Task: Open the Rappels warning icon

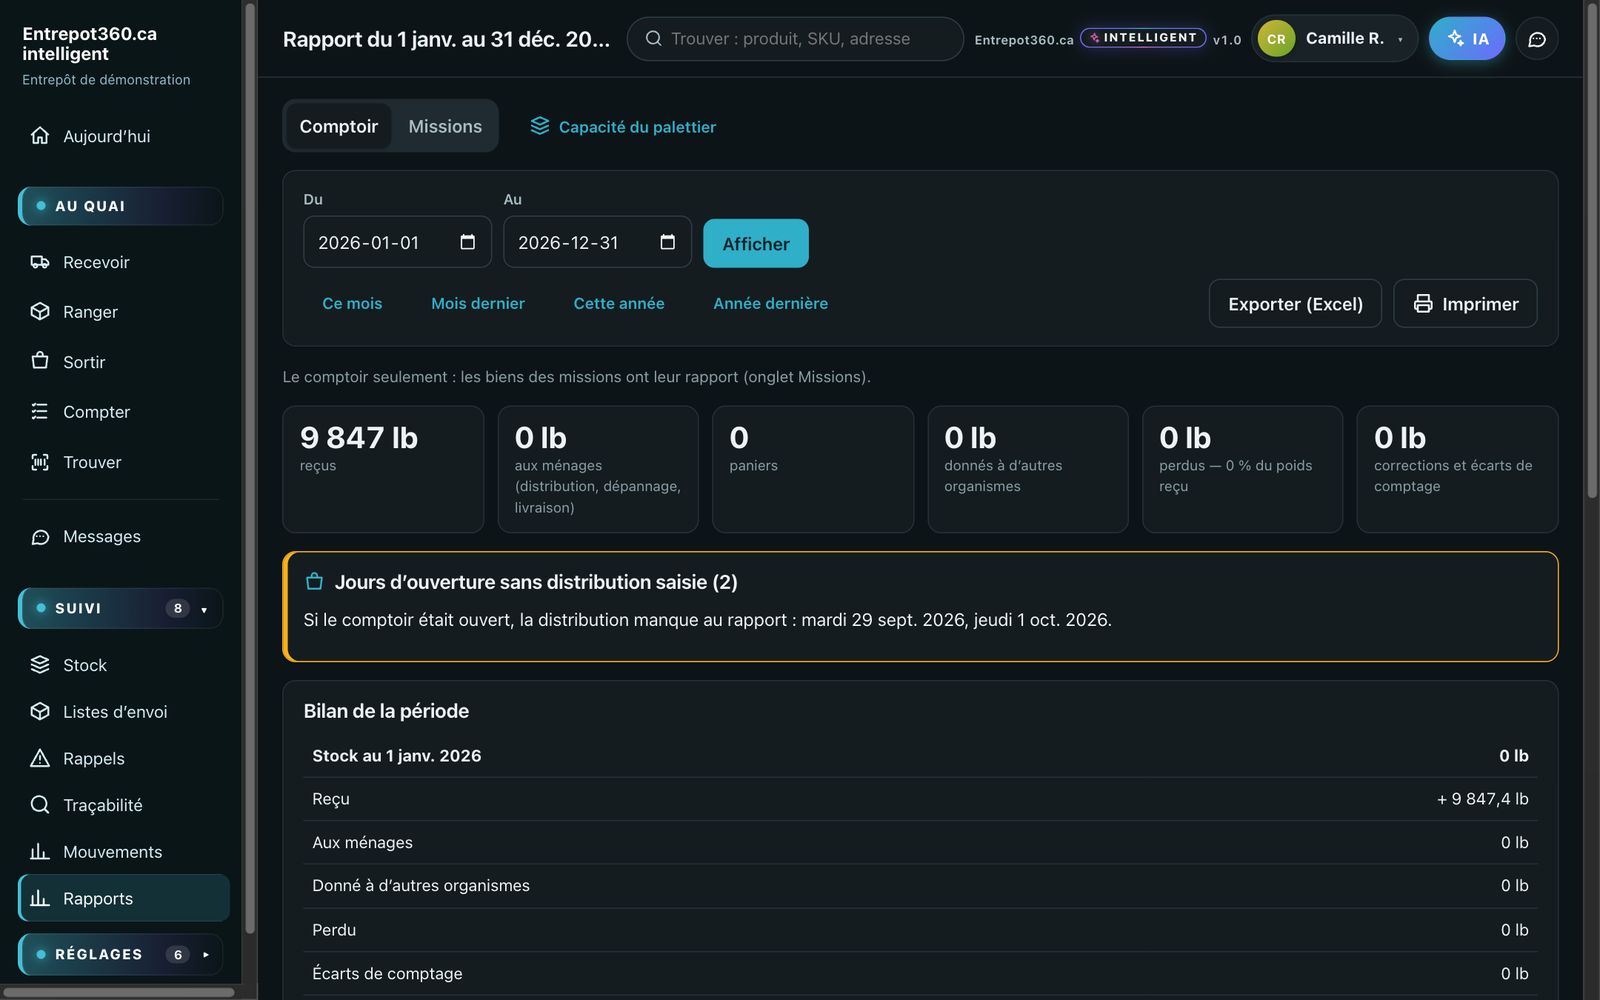Action: 40,758
